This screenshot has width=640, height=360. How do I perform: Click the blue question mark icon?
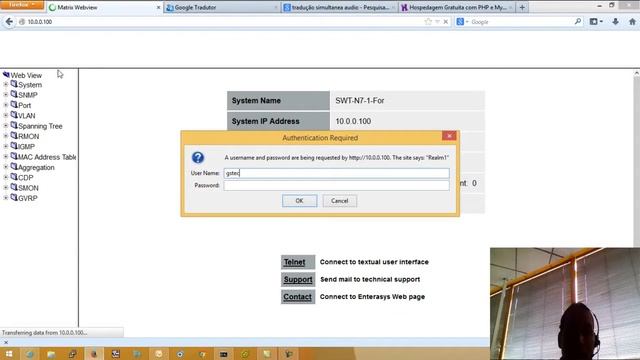198,158
